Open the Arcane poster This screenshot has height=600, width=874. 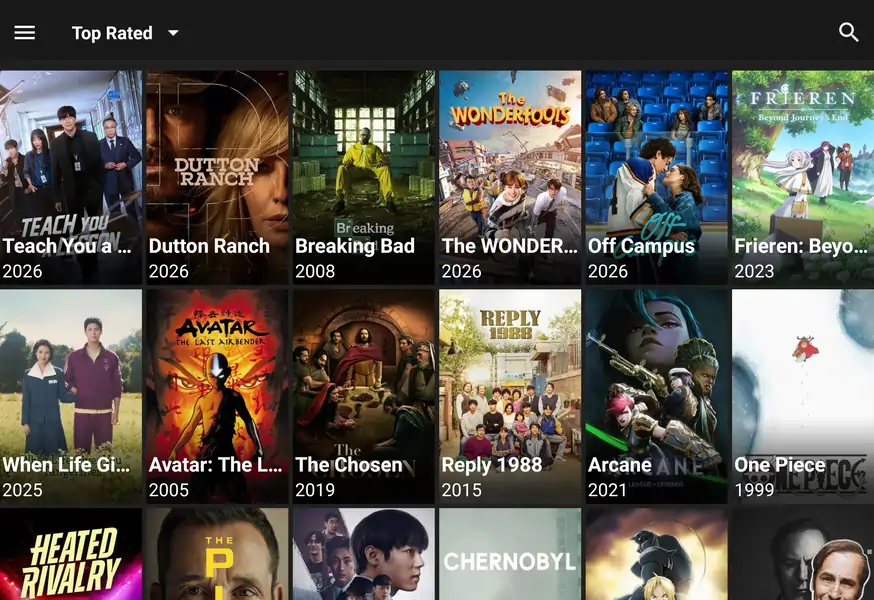click(x=657, y=396)
